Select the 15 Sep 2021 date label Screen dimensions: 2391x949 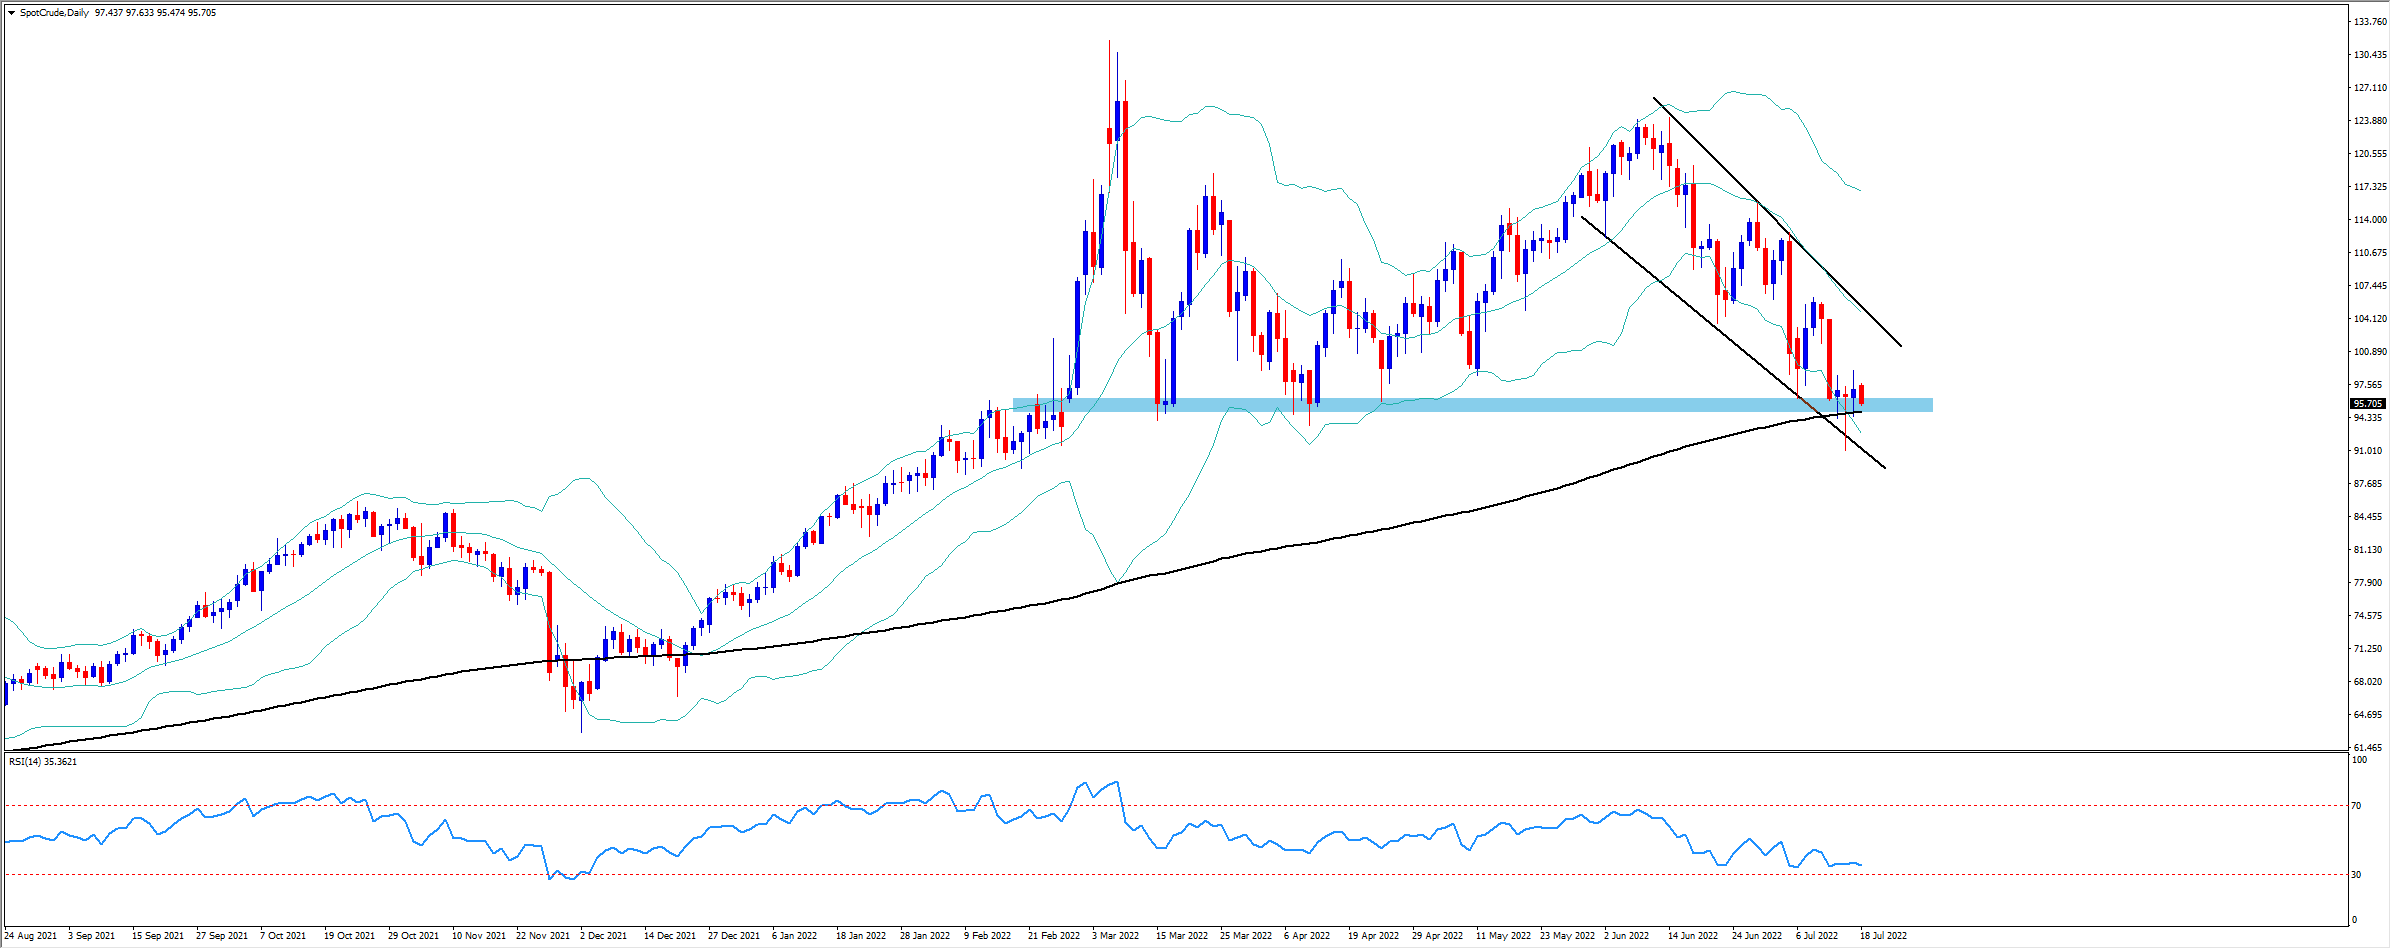pyautogui.click(x=158, y=936)
